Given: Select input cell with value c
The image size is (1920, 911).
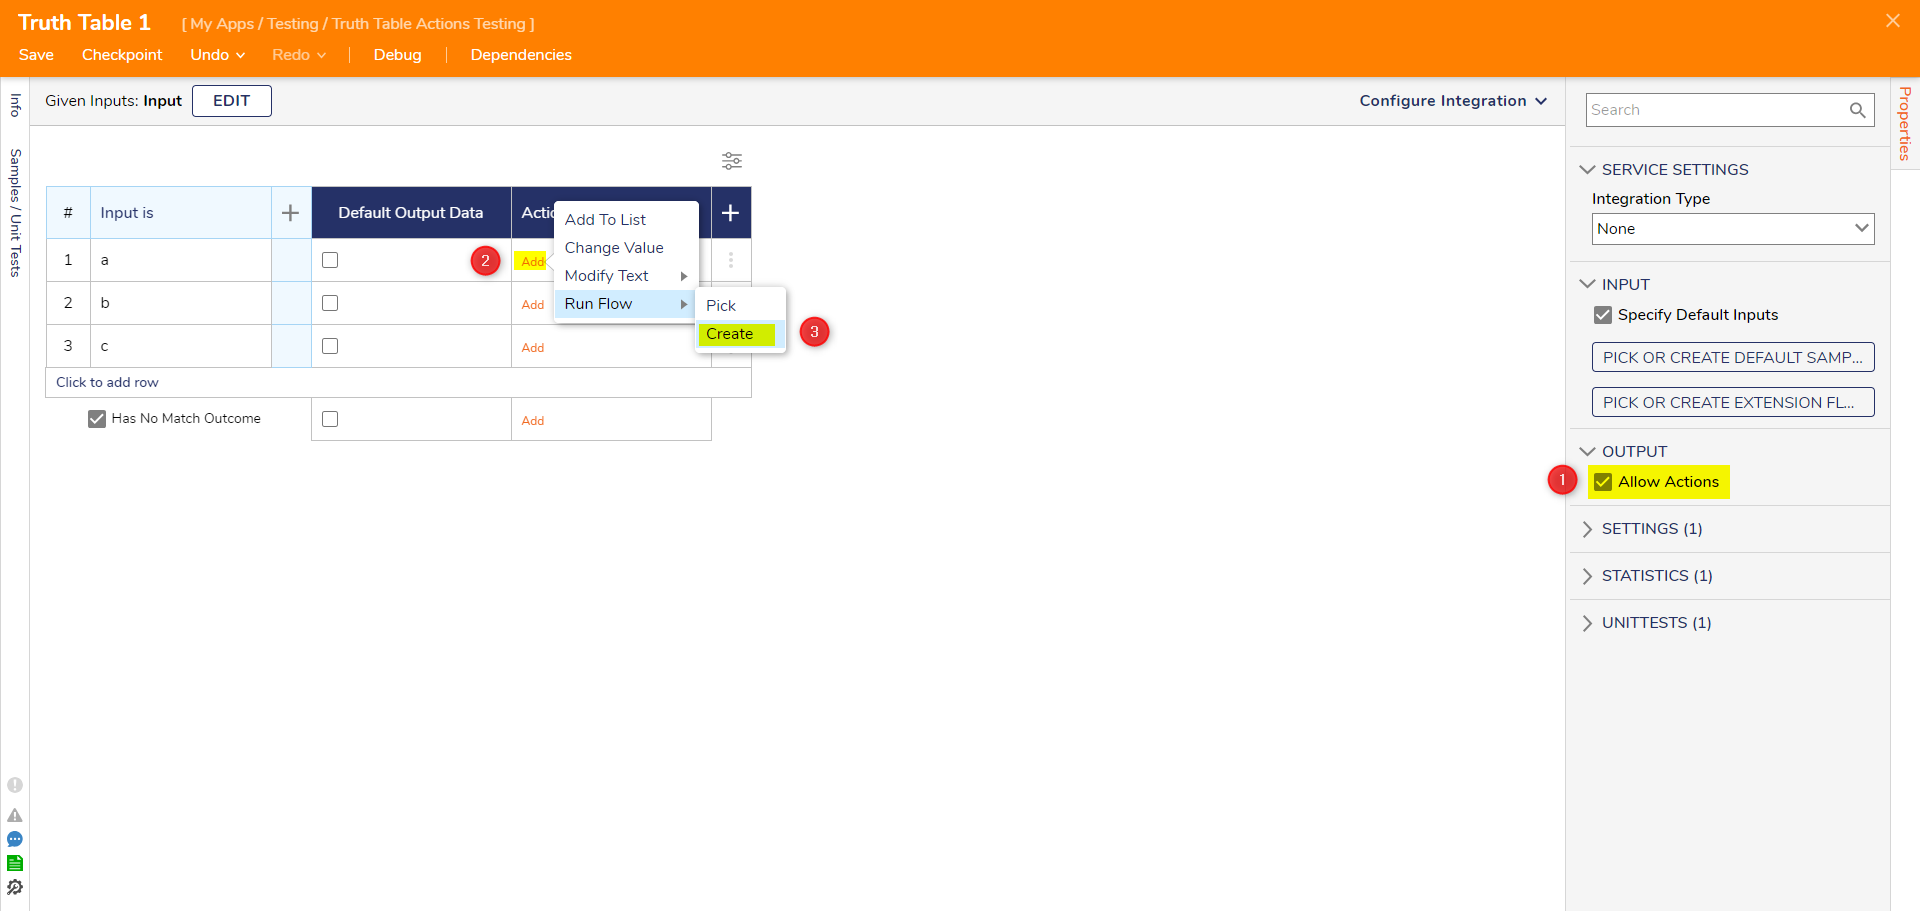Looking at the screenshot, I should coord(181,346).
